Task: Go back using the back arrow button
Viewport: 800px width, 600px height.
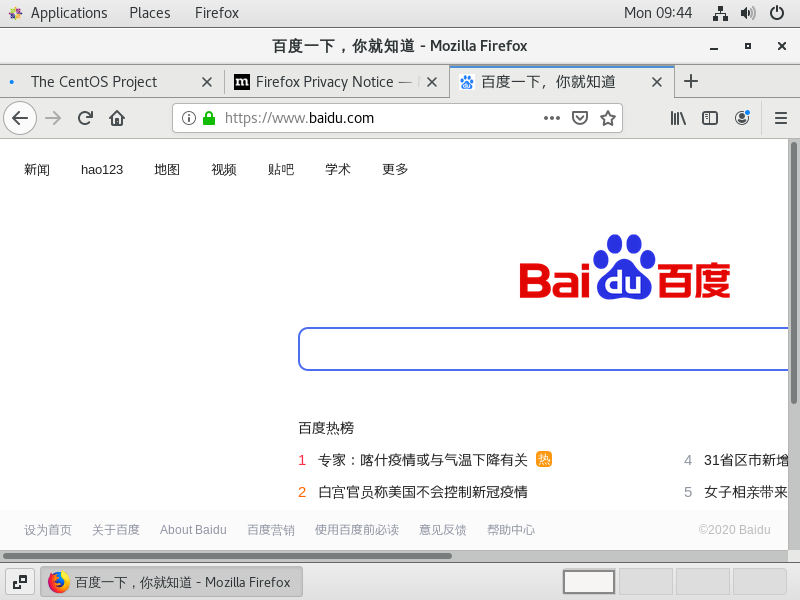Action: click(20, 118)
